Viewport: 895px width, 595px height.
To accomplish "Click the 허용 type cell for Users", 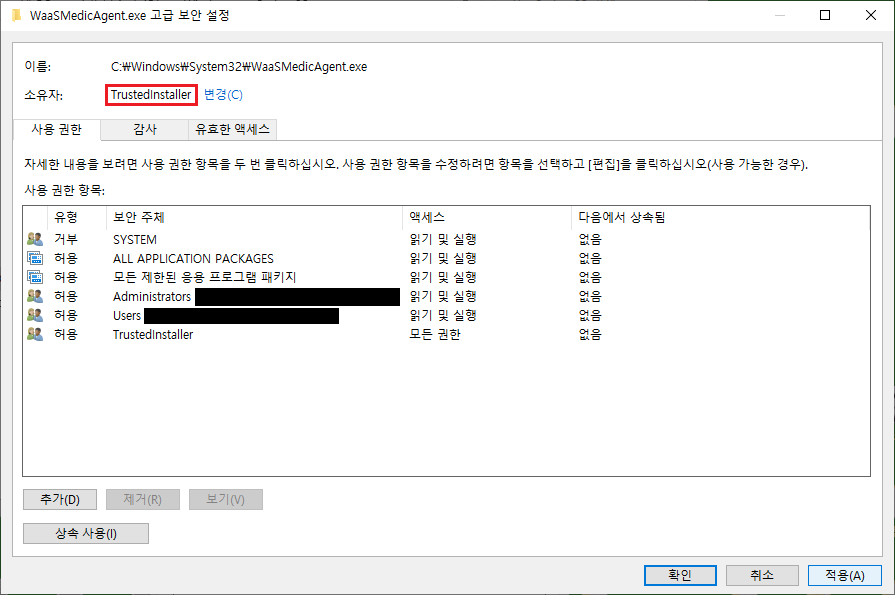I will pyautogui.click(x=66, y=316).
